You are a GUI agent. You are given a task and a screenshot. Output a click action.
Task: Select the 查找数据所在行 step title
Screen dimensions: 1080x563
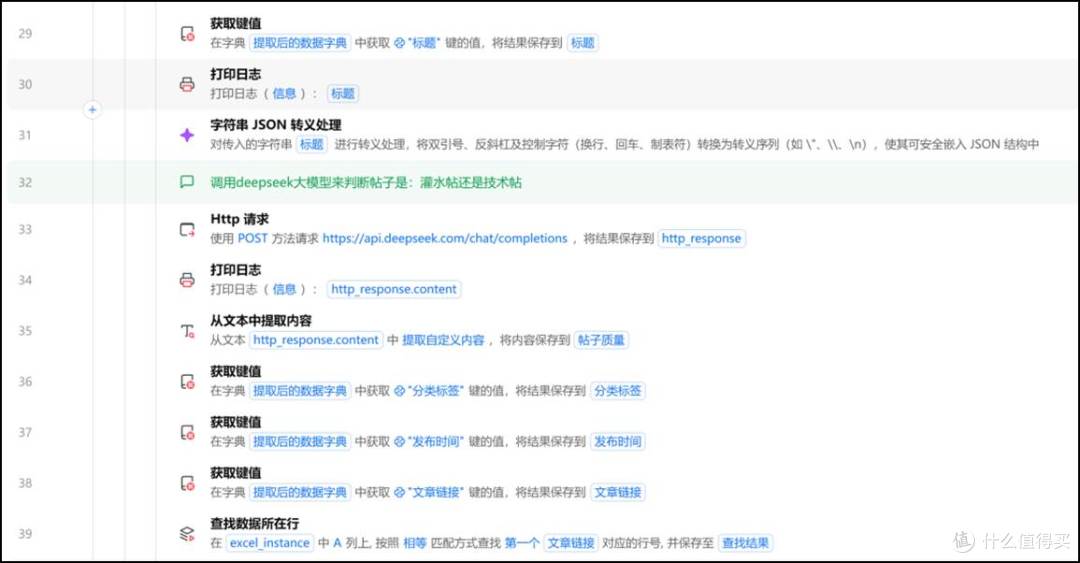pyautogui.click(x=255, y=524)
